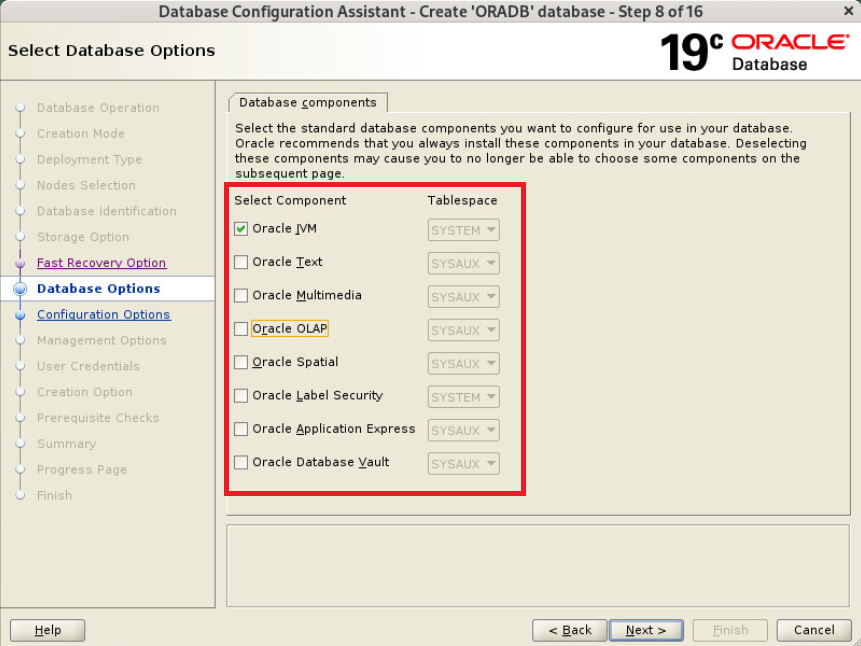Click the Management Options step label

pos(102,340)
